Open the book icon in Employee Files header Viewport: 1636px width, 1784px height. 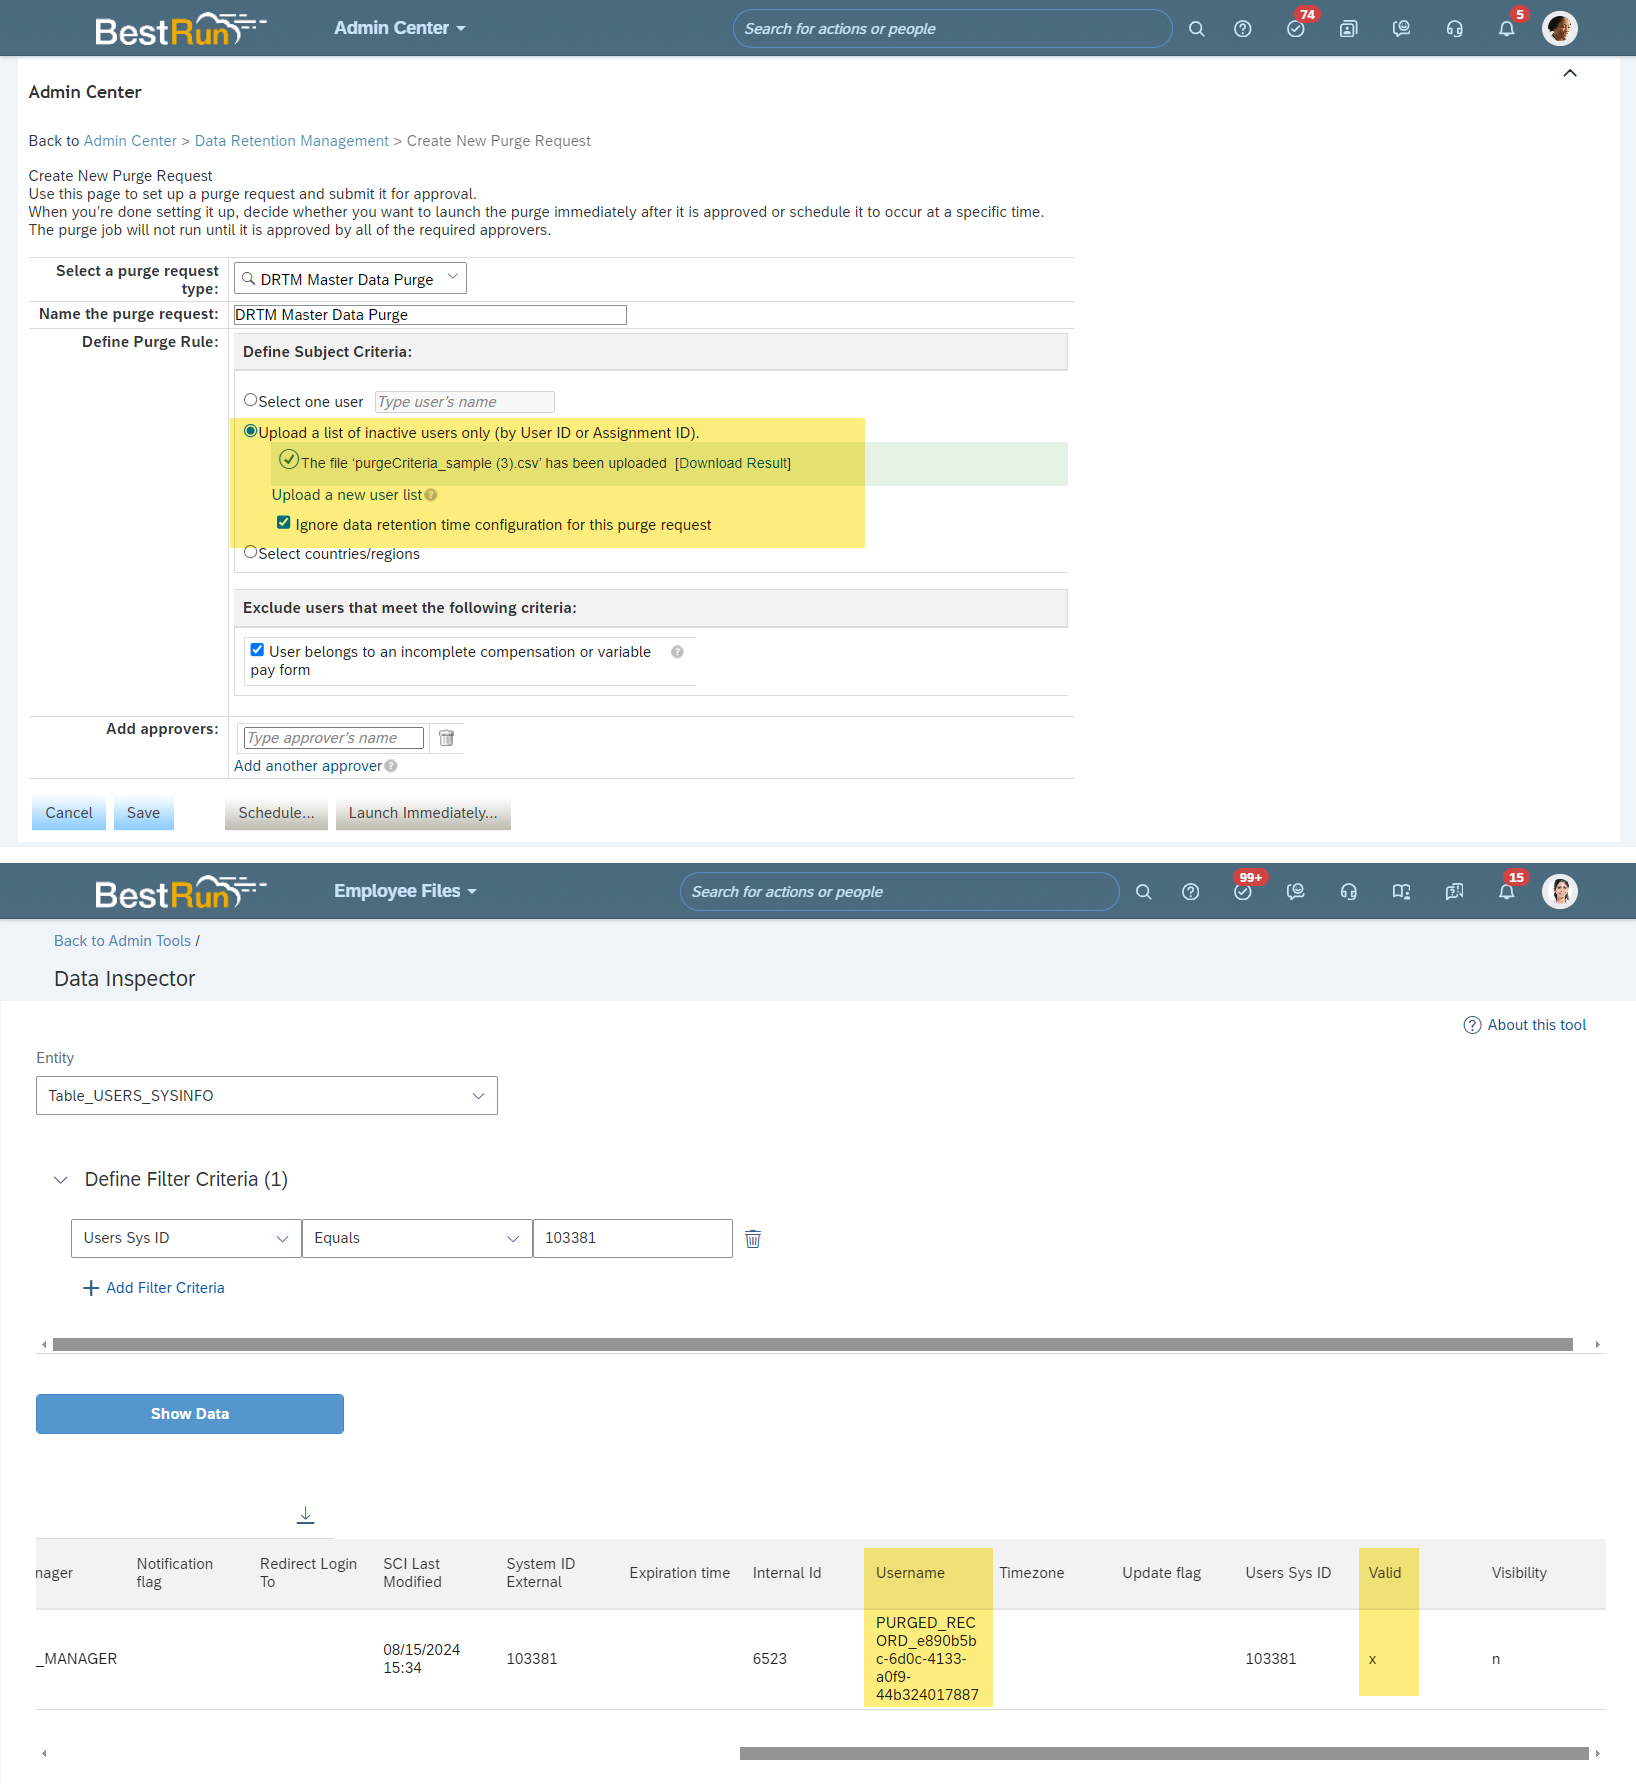click(1402, 892)
